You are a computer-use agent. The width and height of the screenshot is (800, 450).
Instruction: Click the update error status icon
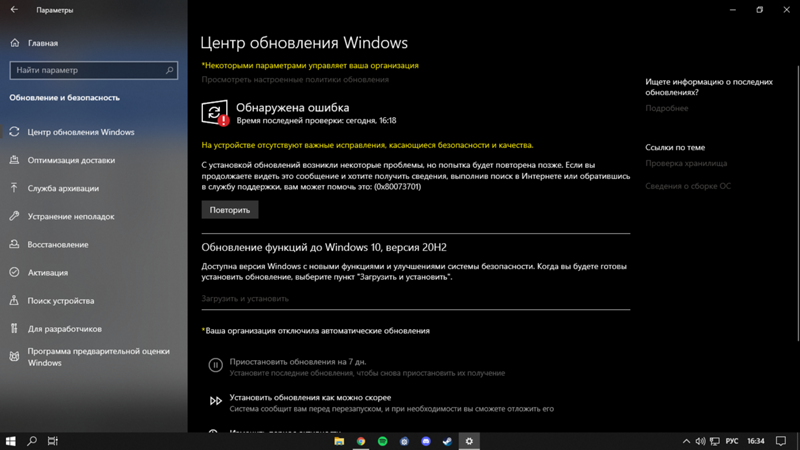(x=214, y=113)
